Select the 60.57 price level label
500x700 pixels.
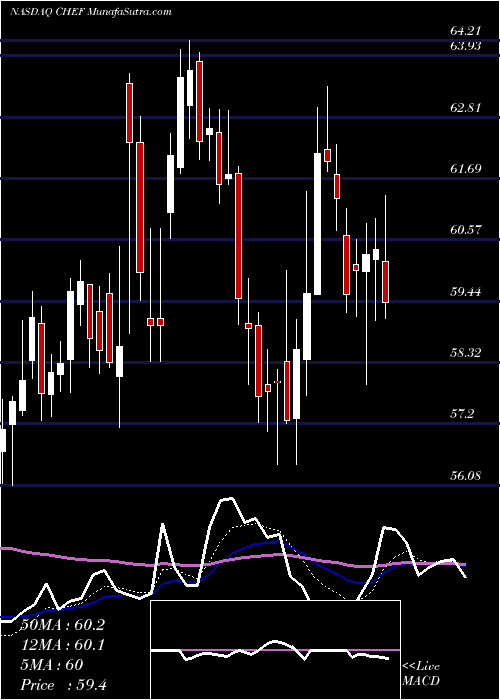click(x=465, y=230)
